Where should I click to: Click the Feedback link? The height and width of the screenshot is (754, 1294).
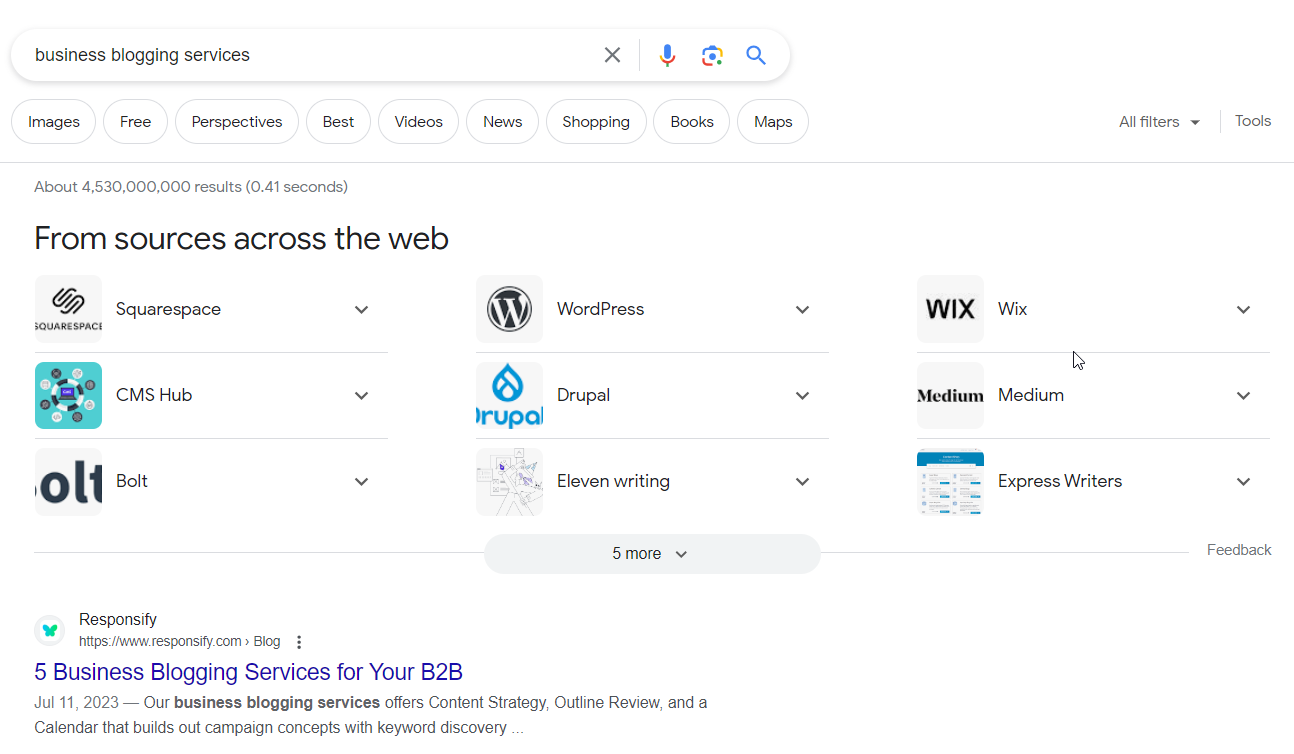tap(1239, 550)
